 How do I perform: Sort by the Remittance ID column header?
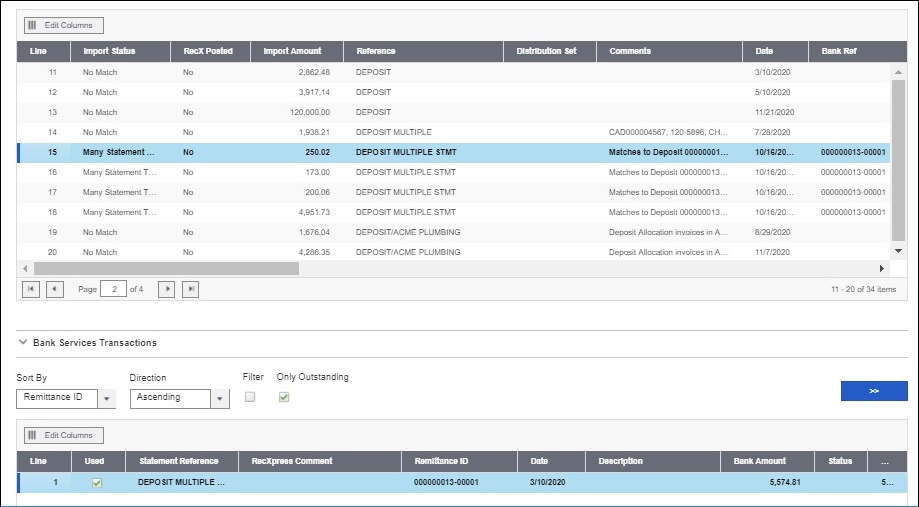pos(440,461)
